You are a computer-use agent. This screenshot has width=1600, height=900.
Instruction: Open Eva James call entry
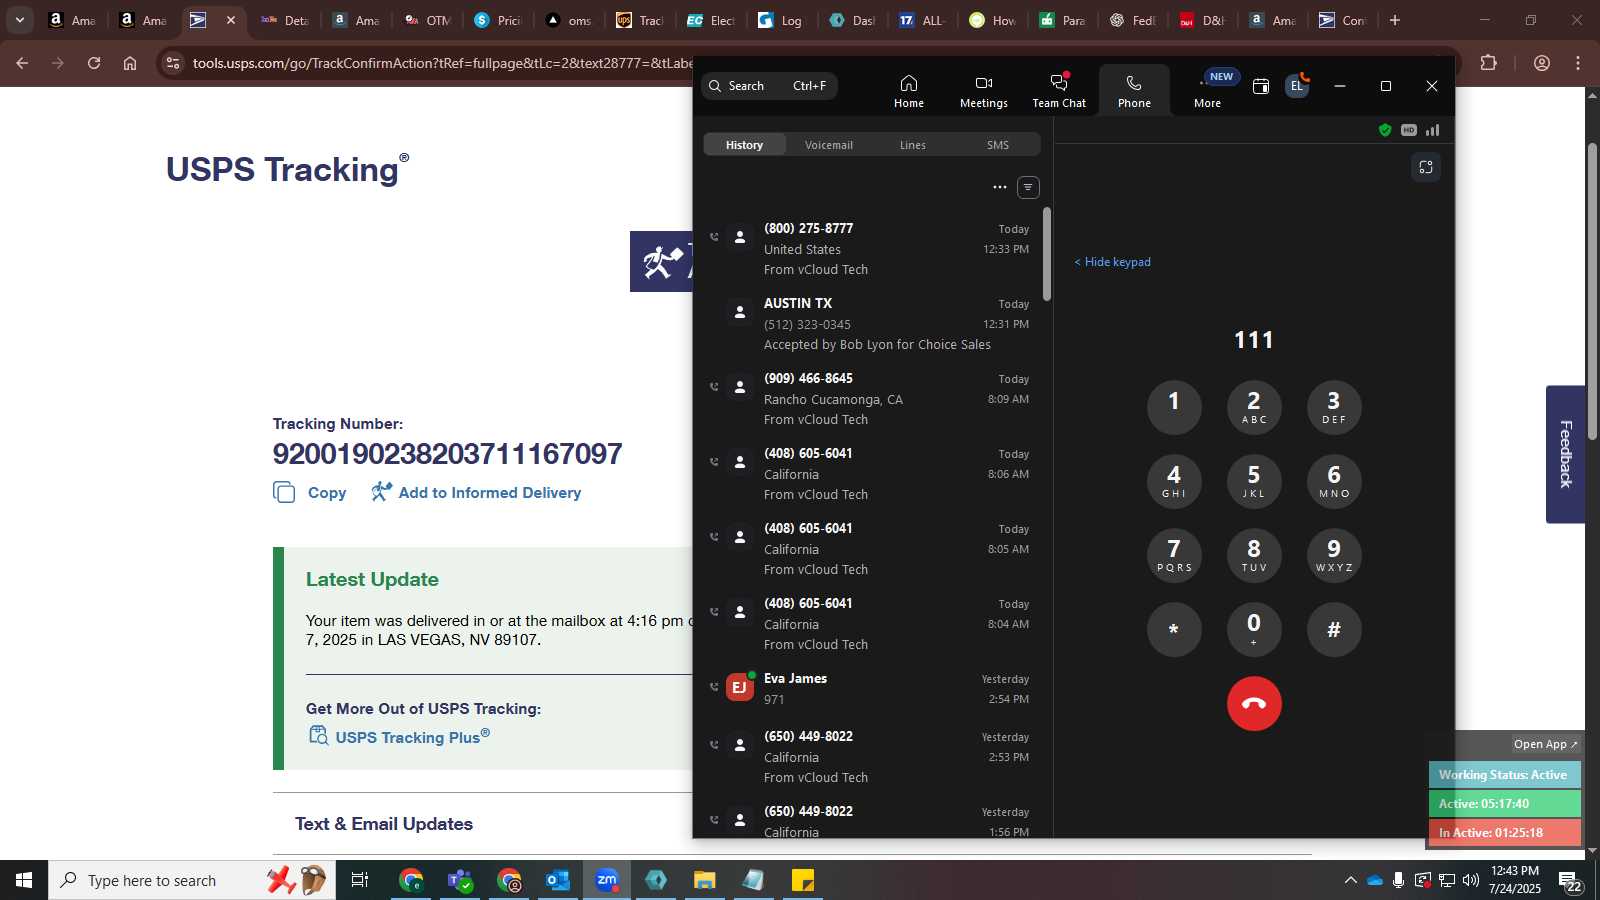[x=870, y=688]
